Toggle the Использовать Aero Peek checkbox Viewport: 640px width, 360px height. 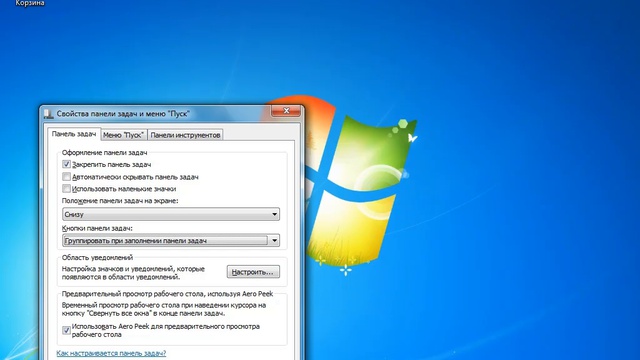pos(67,330)
